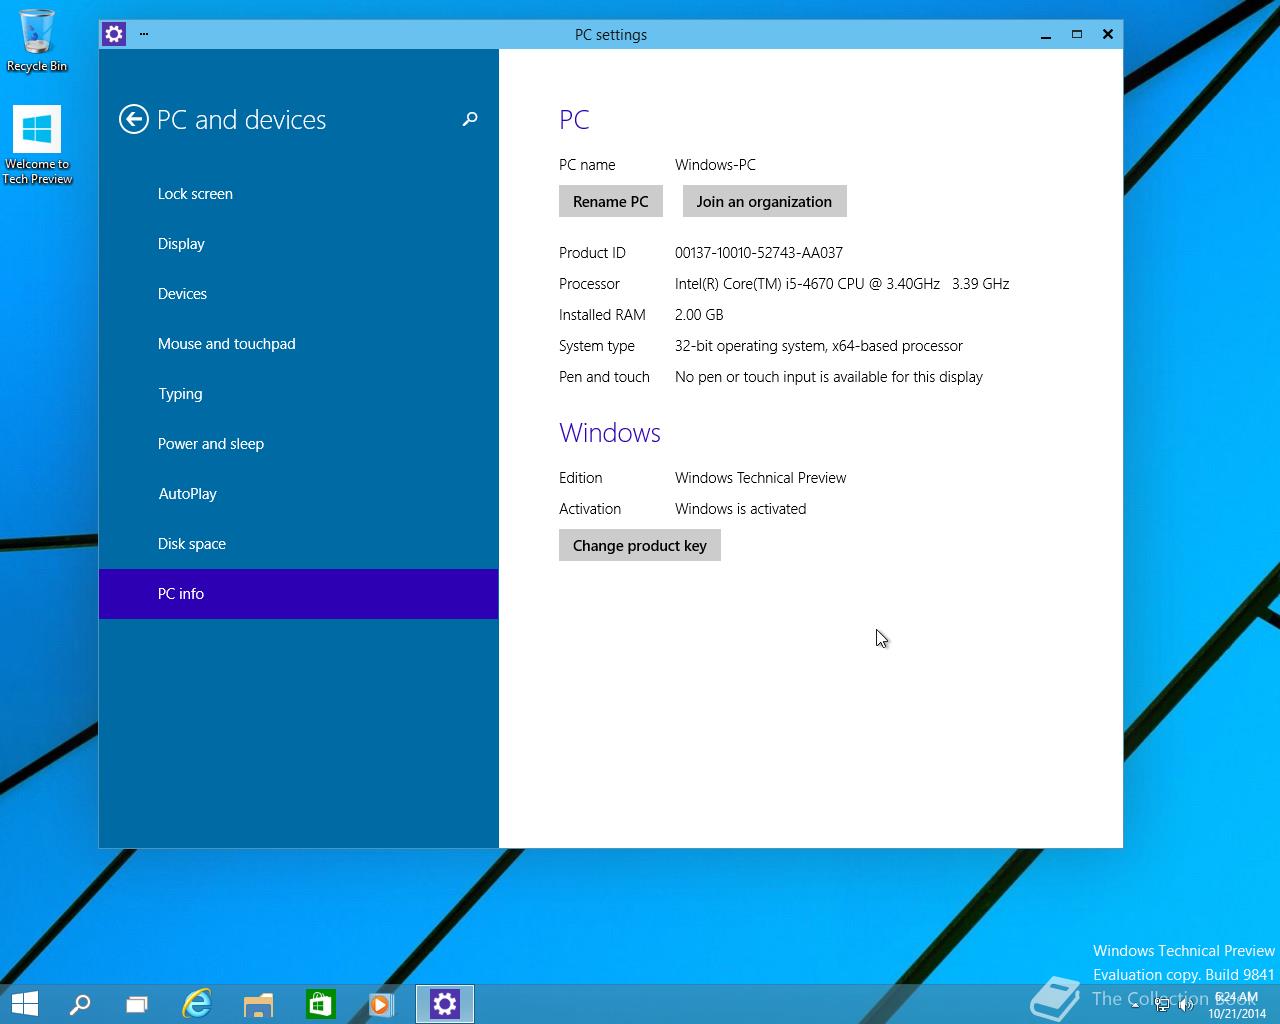
Task: Click Rename PC button
Action: pos(610,201)
